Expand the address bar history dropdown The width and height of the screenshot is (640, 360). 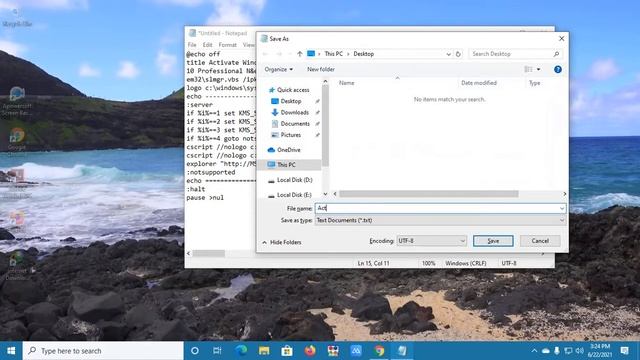[448, 54]
